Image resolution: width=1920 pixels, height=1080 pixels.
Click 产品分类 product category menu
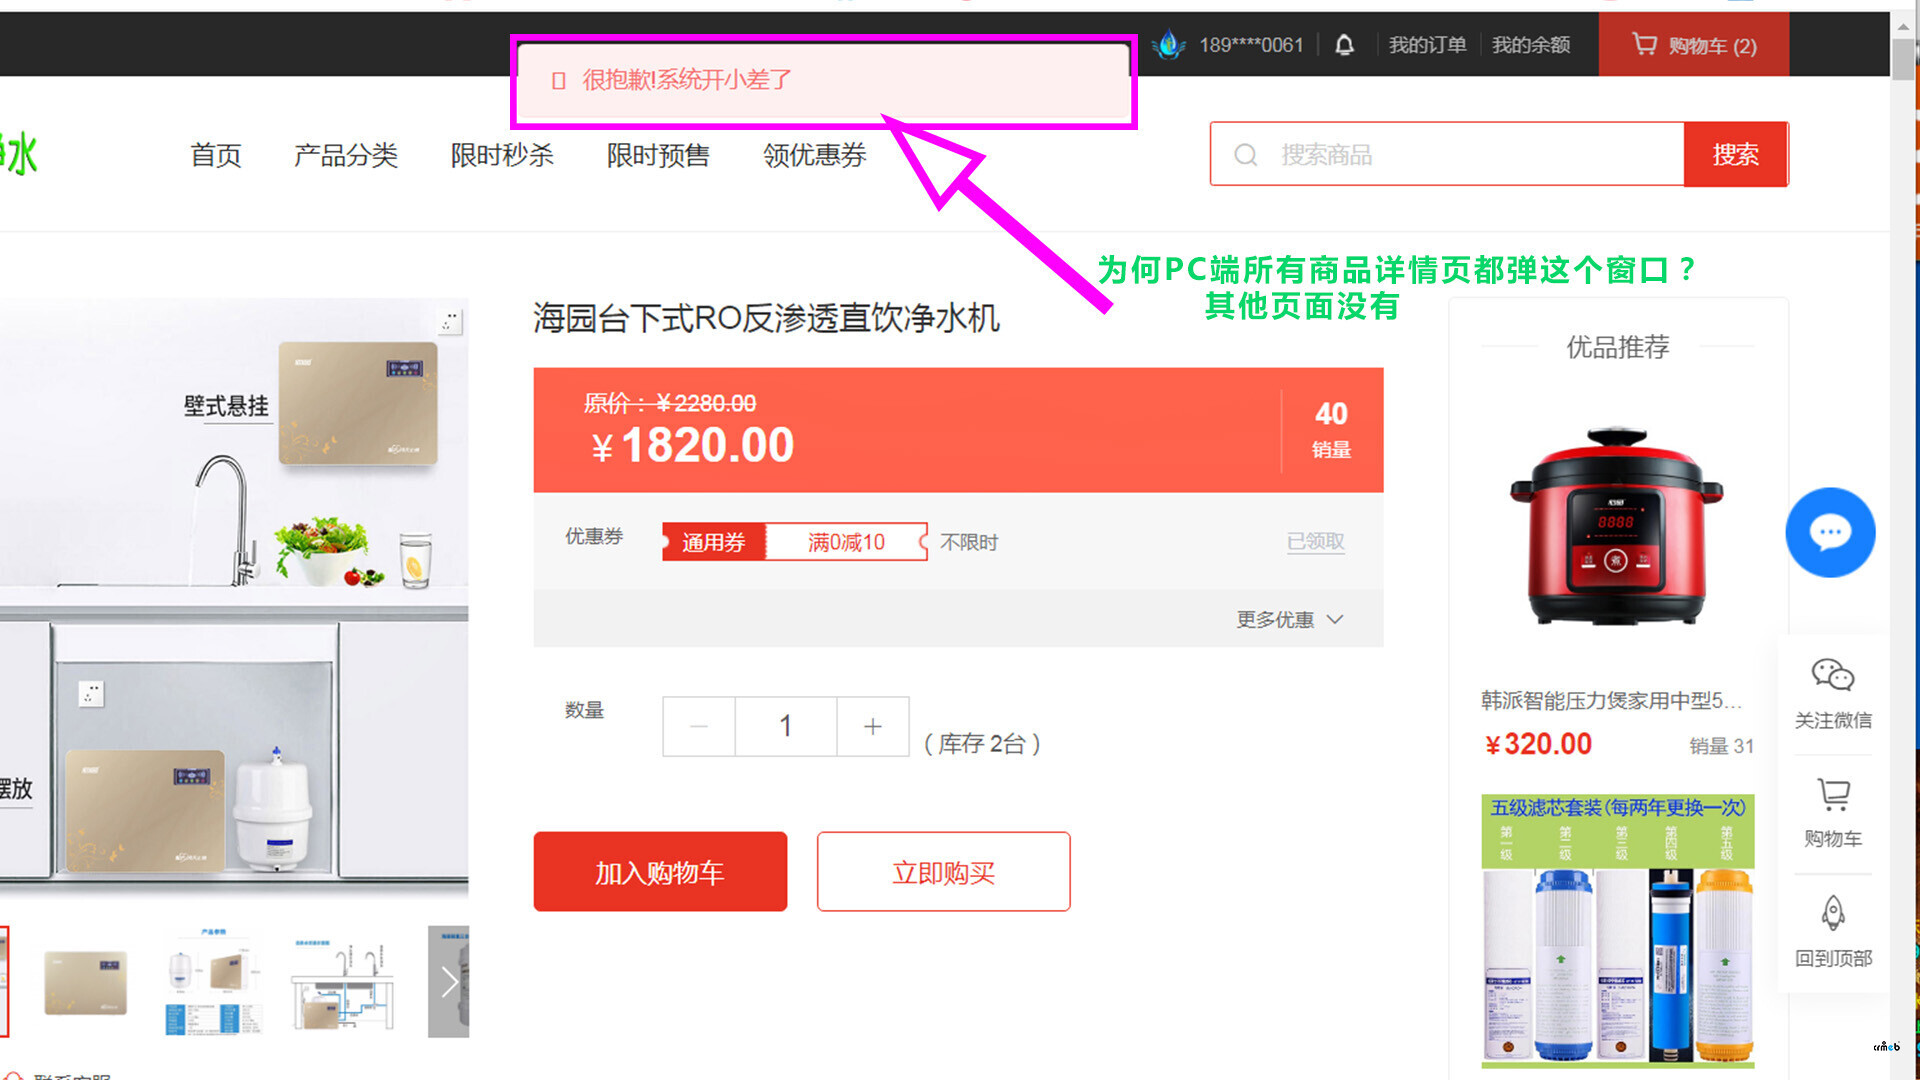pyautogui.click(x=345, y=154)
